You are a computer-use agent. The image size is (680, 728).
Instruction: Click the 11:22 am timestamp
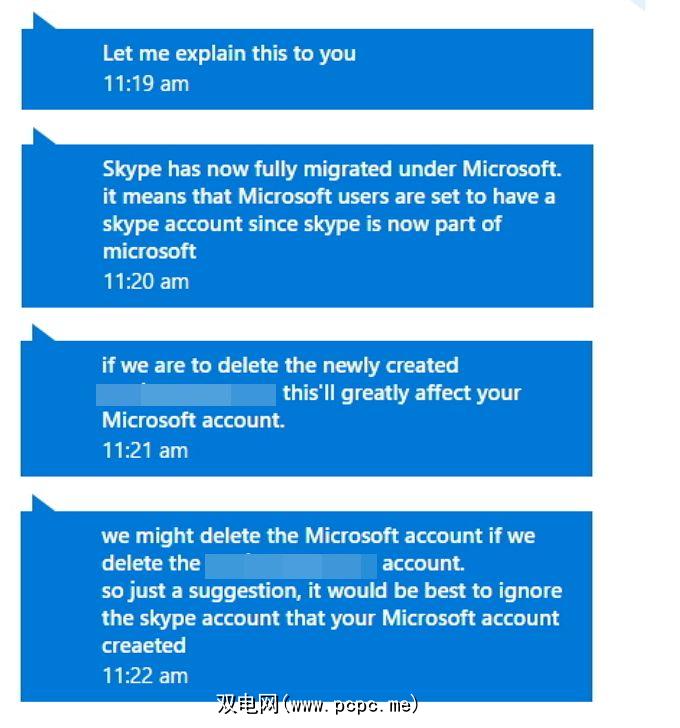(x=145, y=676)
